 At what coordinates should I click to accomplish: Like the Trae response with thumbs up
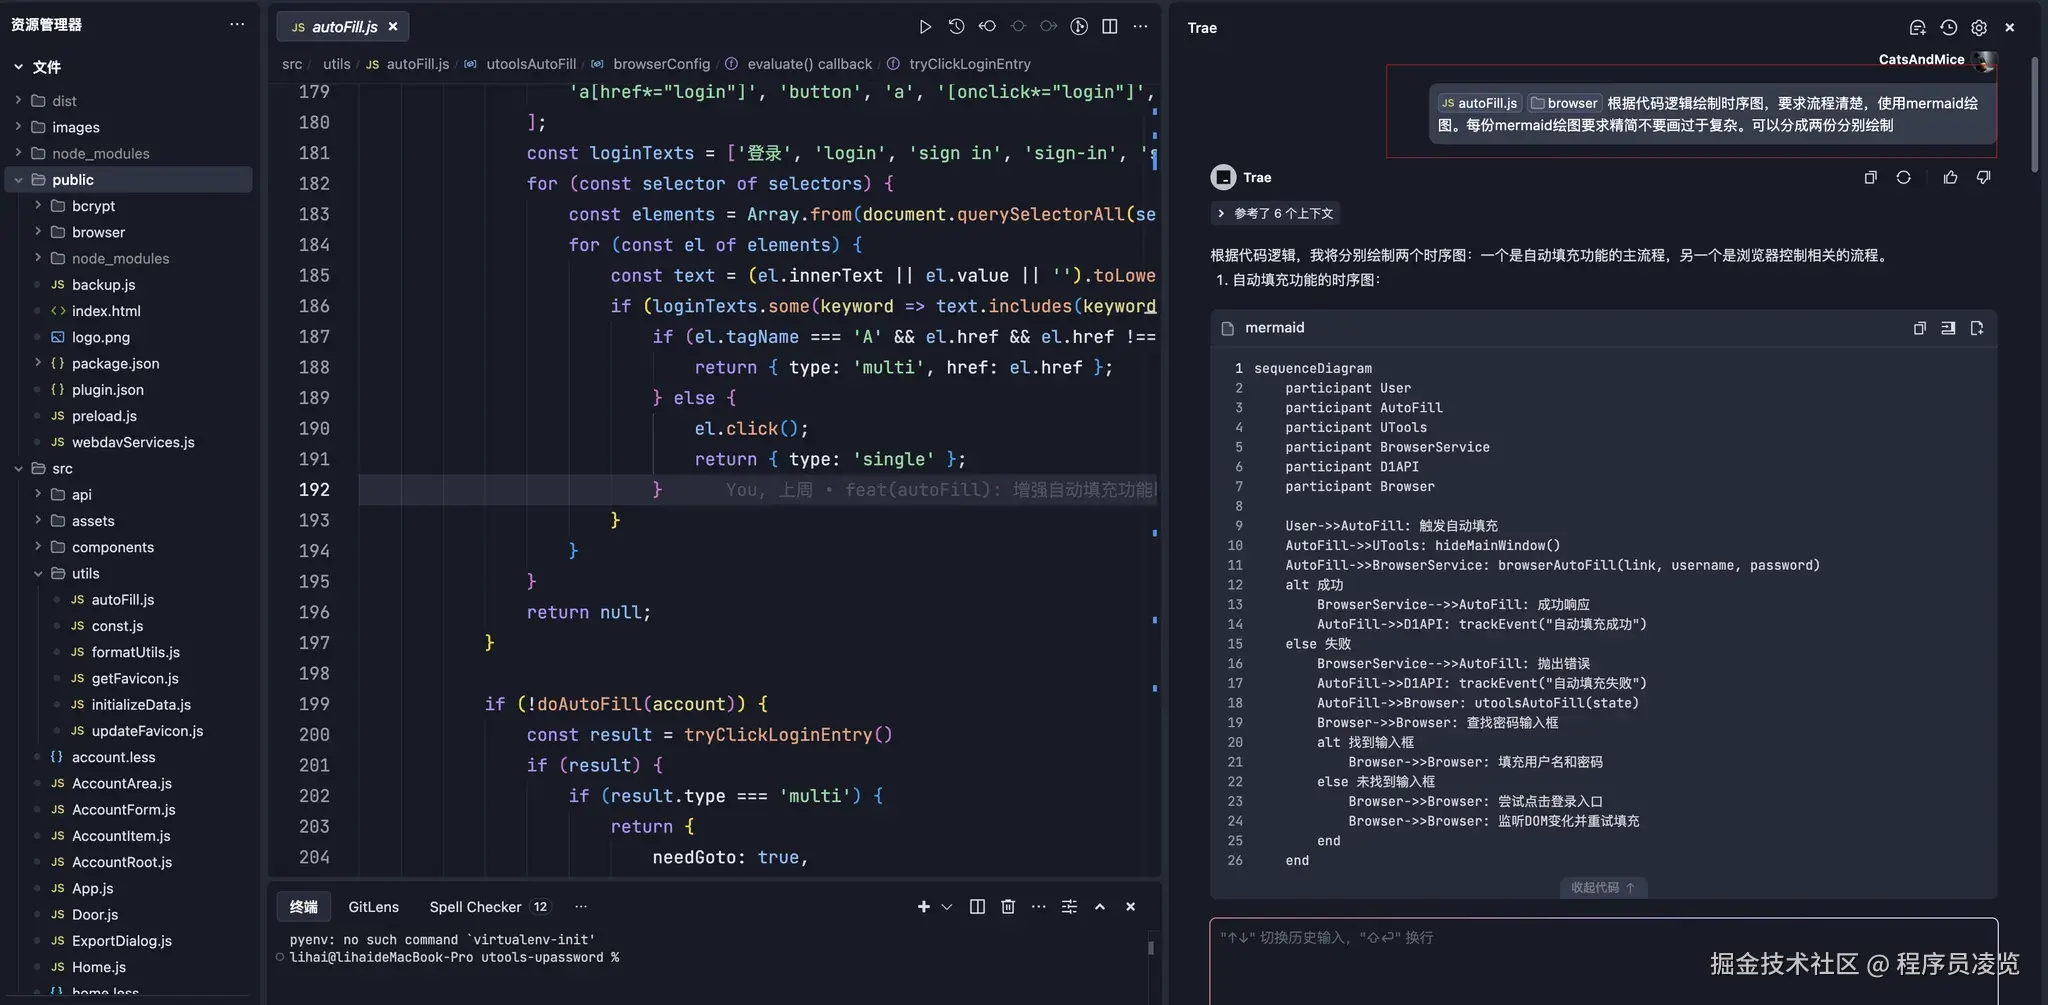tap(1950, 177)
